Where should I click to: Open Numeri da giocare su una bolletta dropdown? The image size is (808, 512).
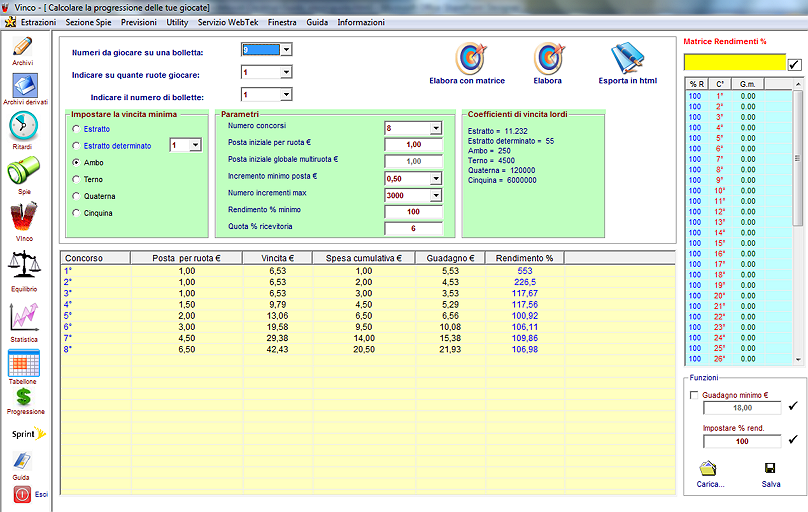click(x=287, y=50)
